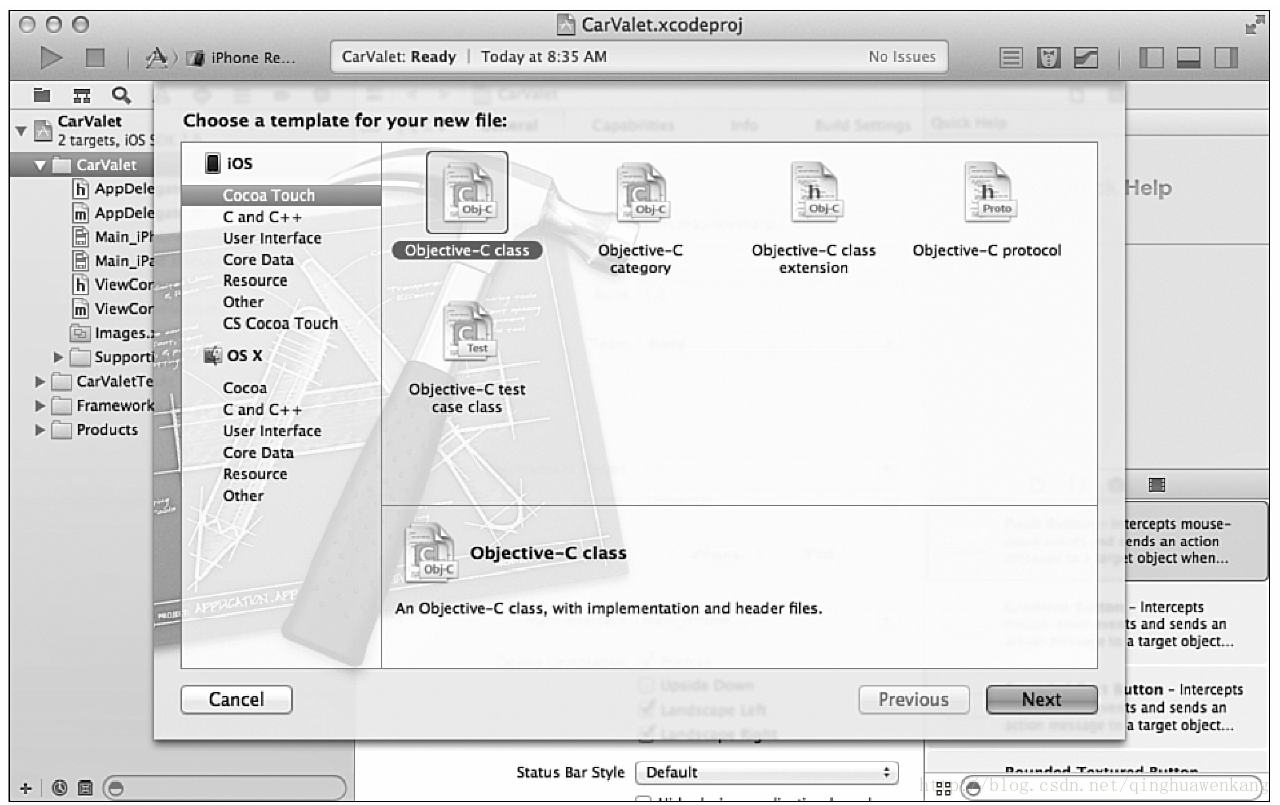The image size is (1280, 805).
Task: Select the Main_iPhone storyboard file
Action: coord(113,237)
